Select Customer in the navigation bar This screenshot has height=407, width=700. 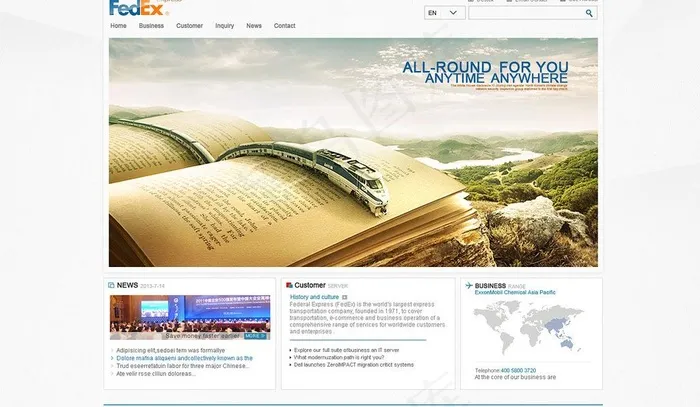[189, 26]
